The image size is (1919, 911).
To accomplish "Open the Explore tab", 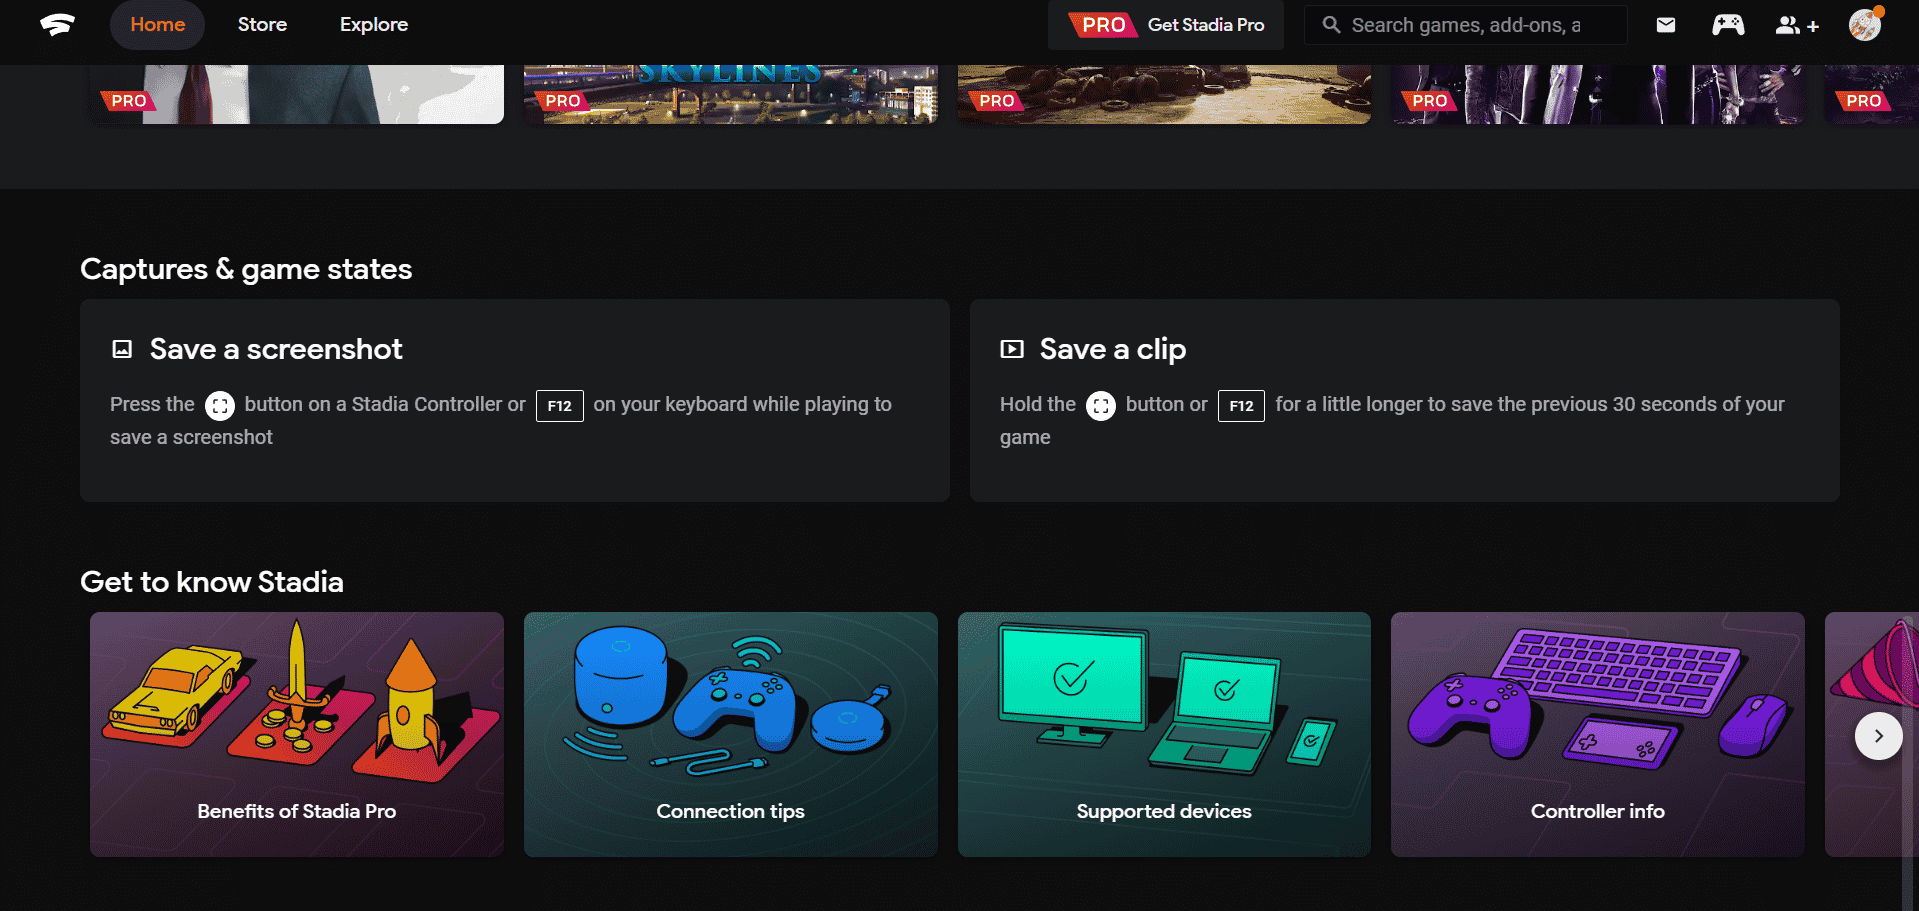I will pos(373,24).
